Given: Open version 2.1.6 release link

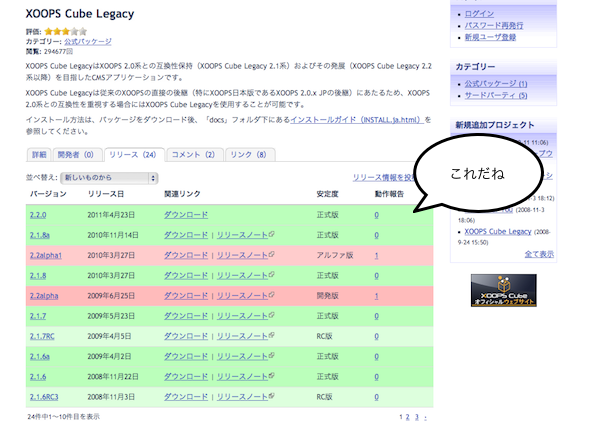Looking at the screenshot, I should (x=38, y=377).
